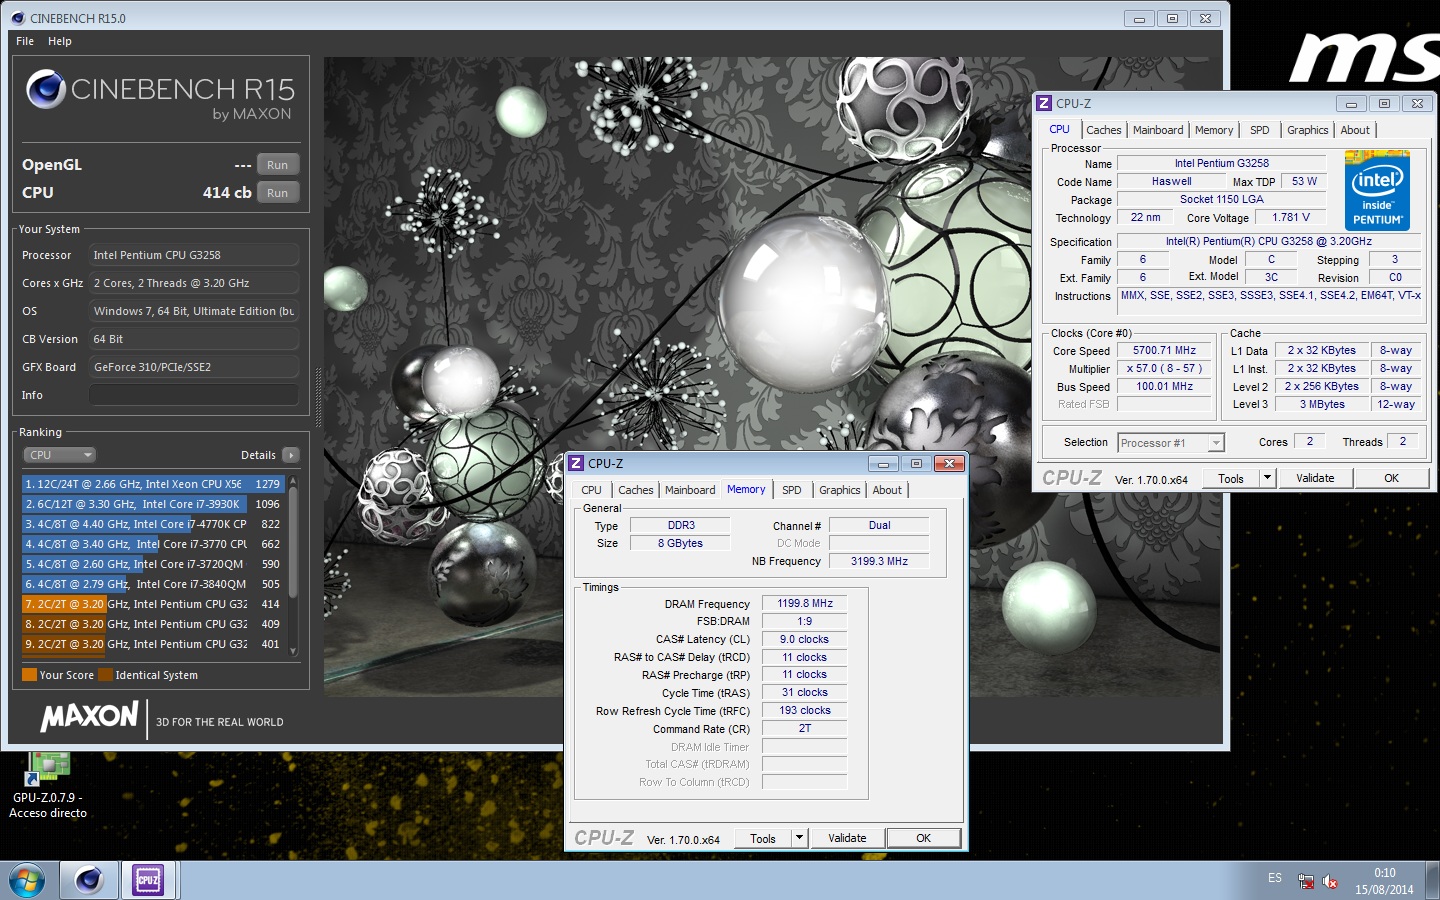This screenshot has width=1440, height=900.
Task: Open the File menu in Cinebench
Action: [x=25, y=41]
